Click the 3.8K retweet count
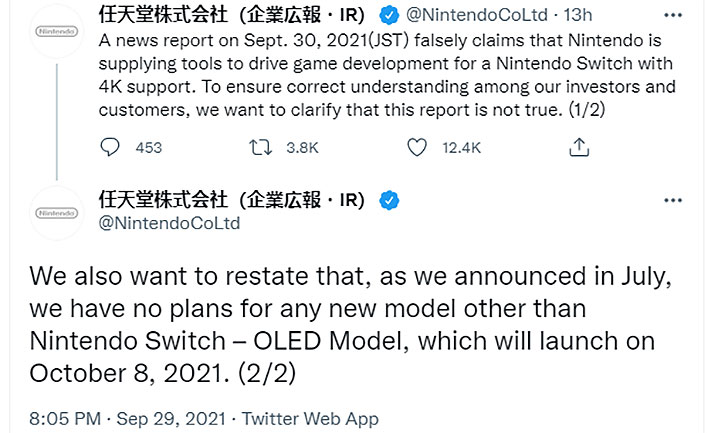 coord(303,148)
